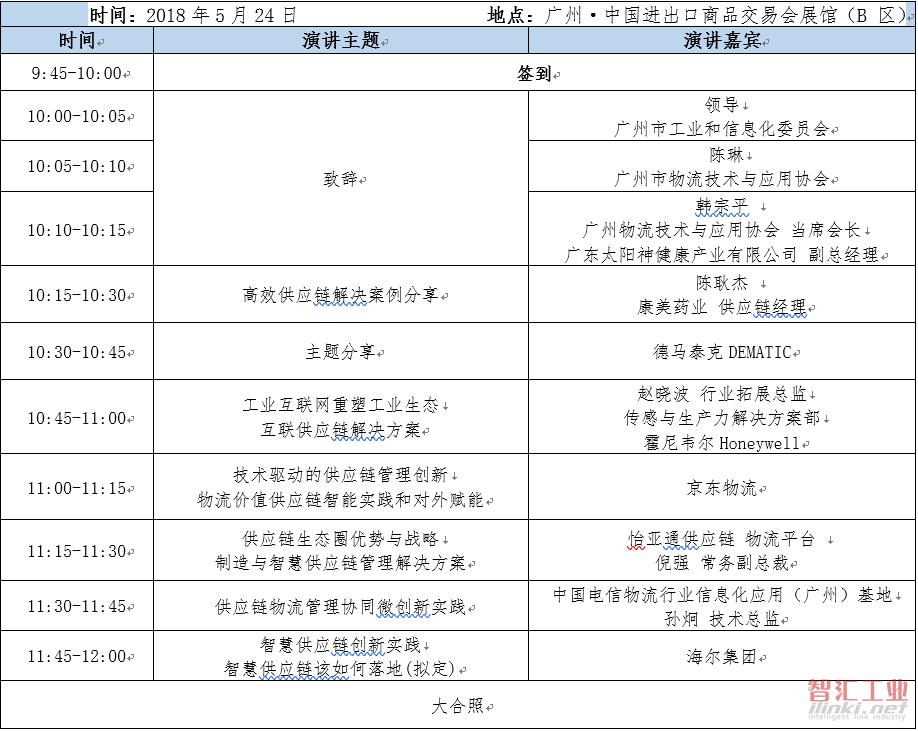Click the text "怡亚通供应链 物流平台"
Viewport: 918px width, 731px height.
721,539
